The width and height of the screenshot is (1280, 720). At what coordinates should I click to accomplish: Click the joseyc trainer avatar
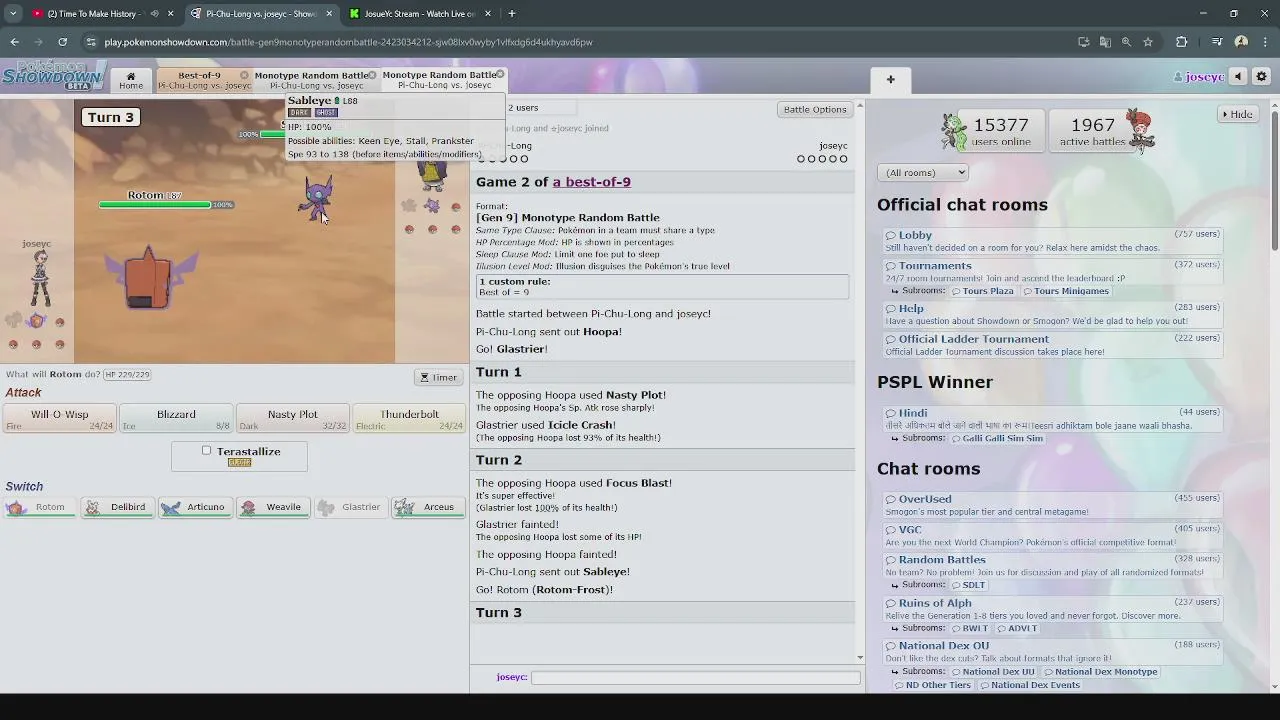point(39,279)
